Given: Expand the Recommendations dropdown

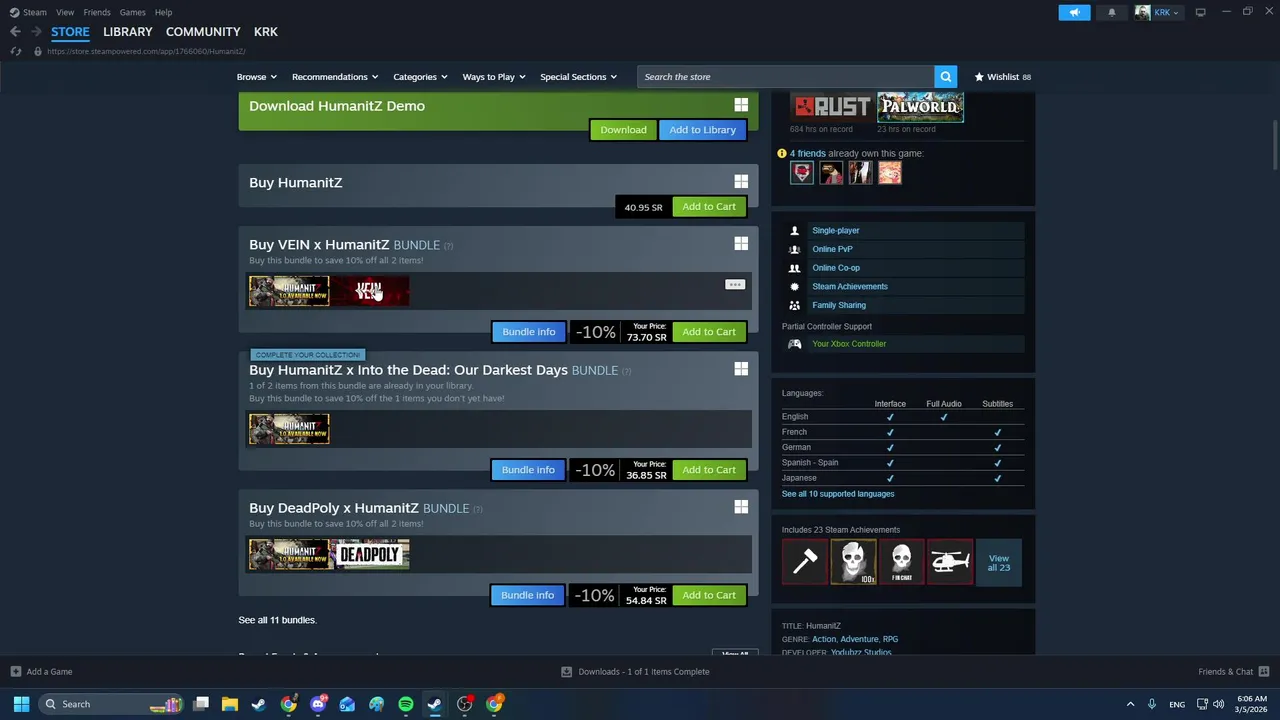Looking at the screenshot, I should [335, 77].
